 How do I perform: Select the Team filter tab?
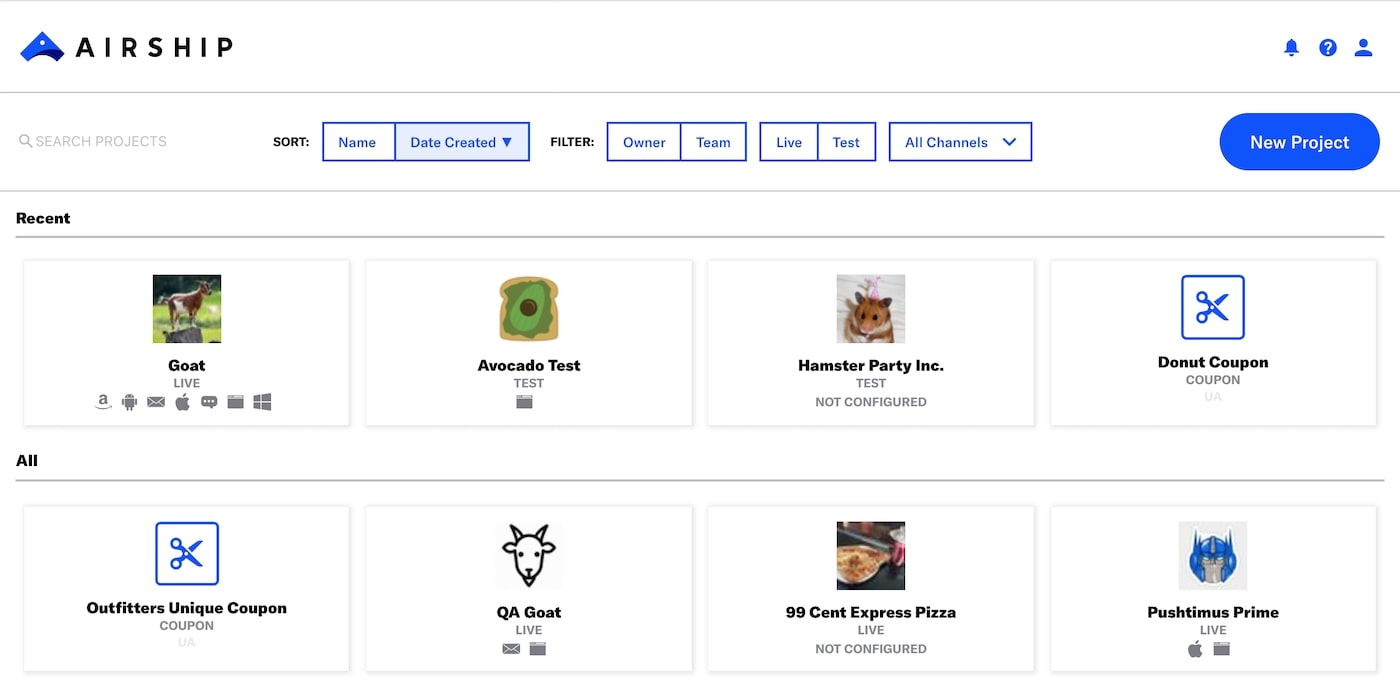coord(713,141)
